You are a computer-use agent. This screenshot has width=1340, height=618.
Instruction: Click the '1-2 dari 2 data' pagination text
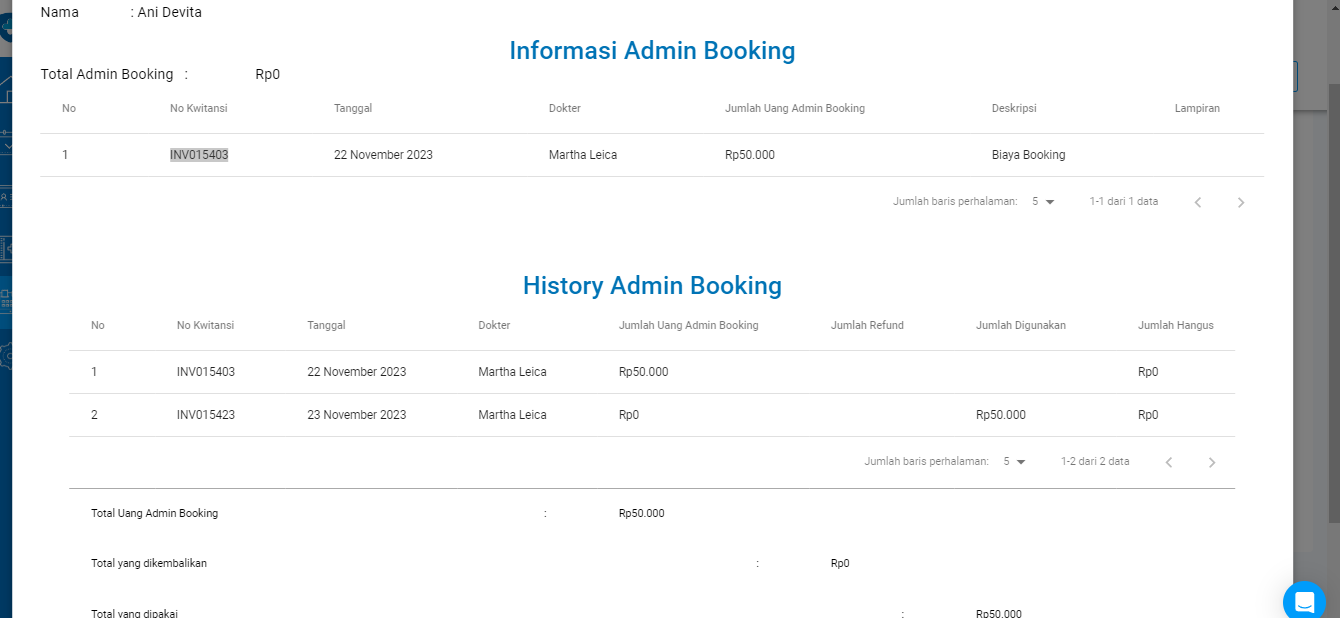pos(1095,462)
